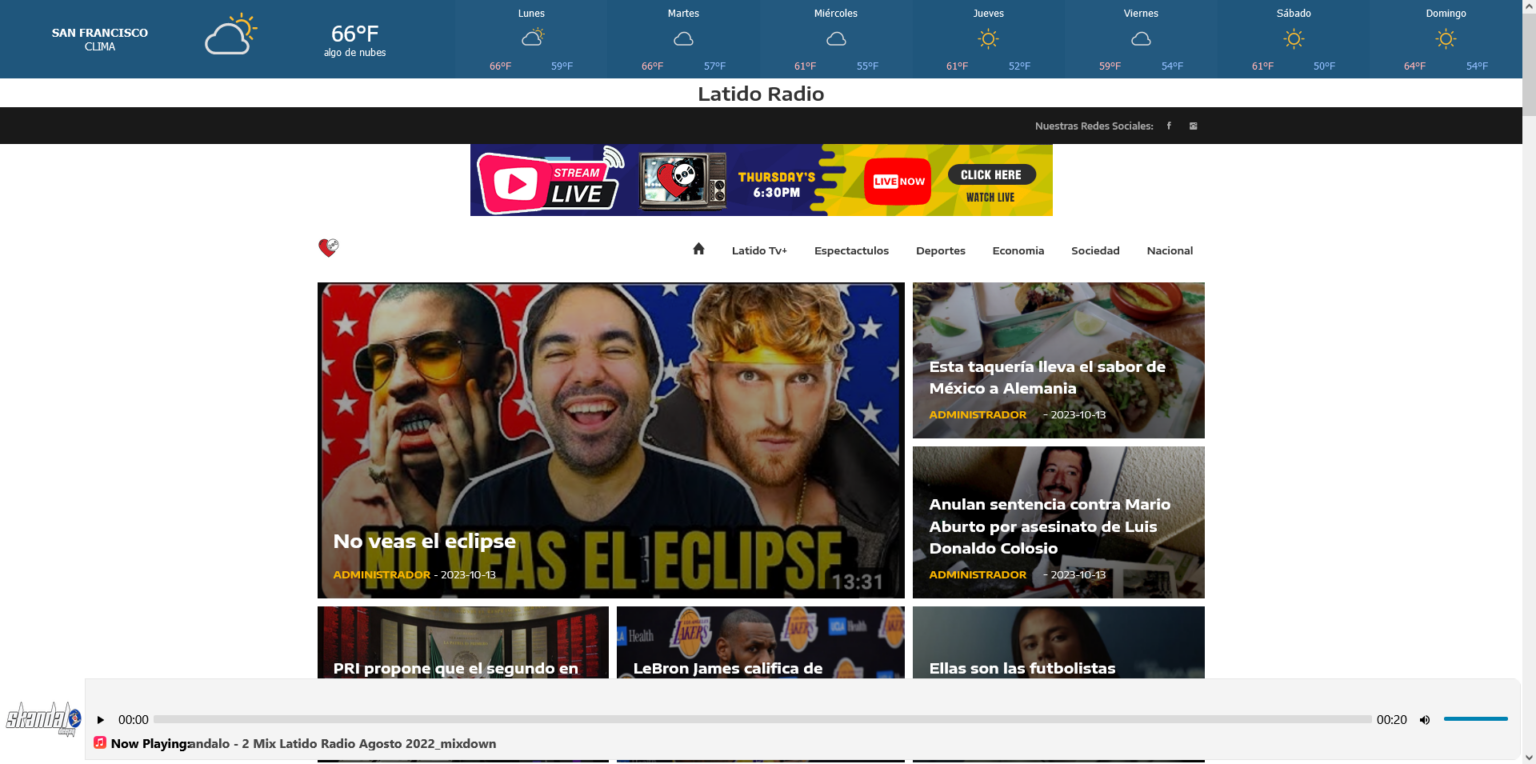Click Lunes forecast weather icon
This screenshot has height=764, width=1536.
click(533, 38)
